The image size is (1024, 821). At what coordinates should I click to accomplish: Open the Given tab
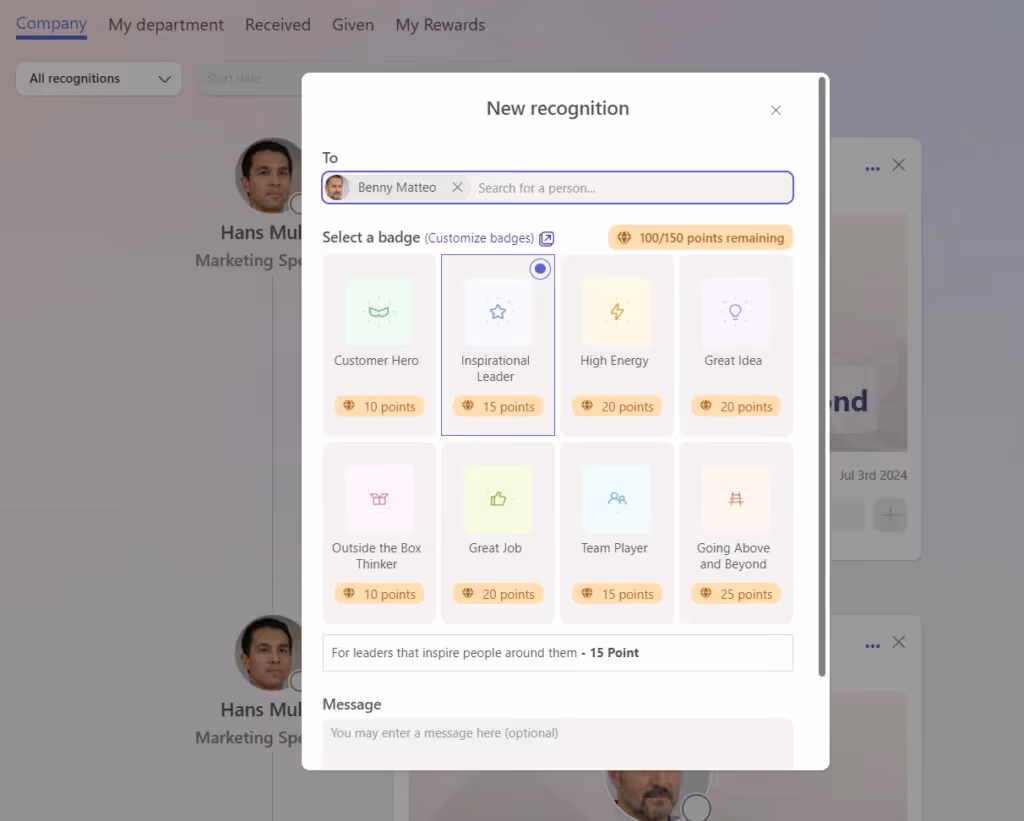click(353, 25)
